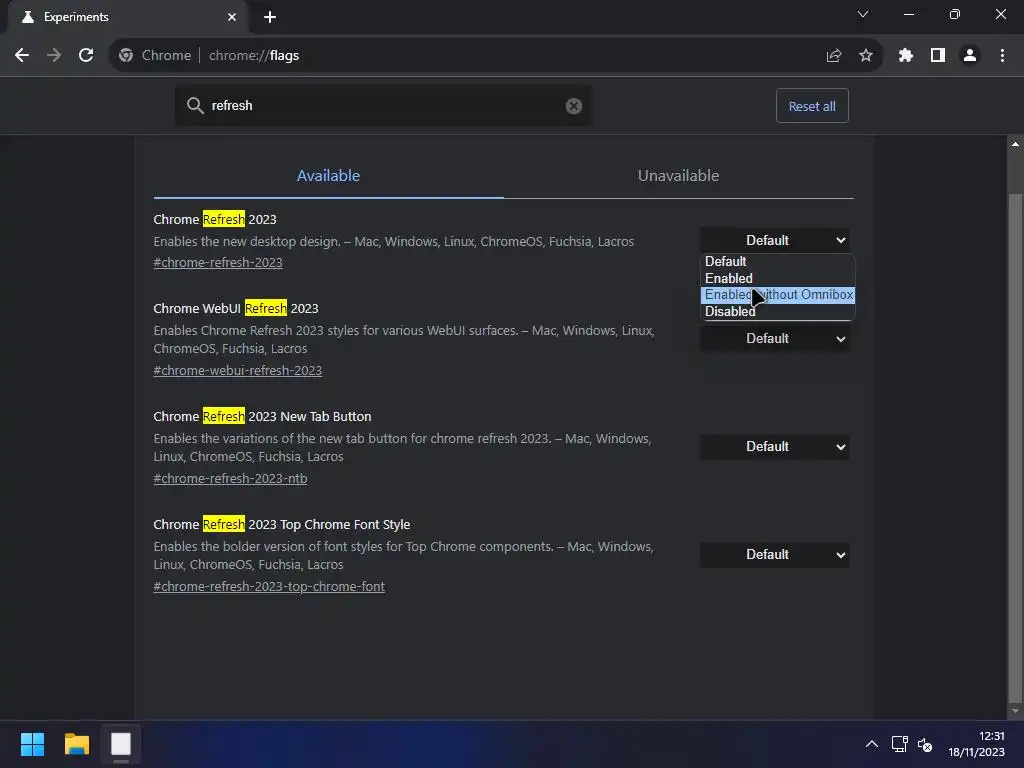Select the Experiments browser tab
1024x768 pixels.
(127, 17)
